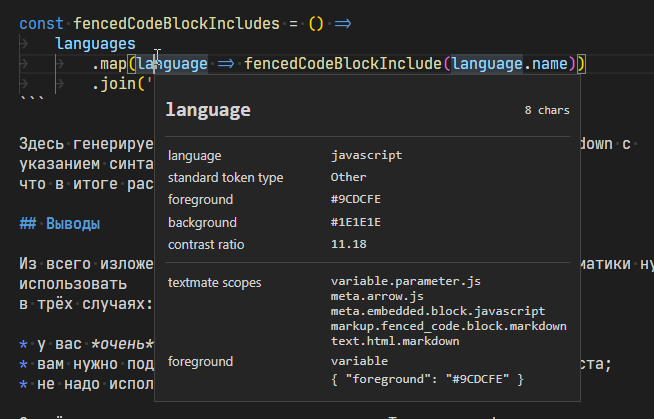This screenshot has width=654, height=419.
Task: Click the 'standard token type' label
Action: point(225,178)
